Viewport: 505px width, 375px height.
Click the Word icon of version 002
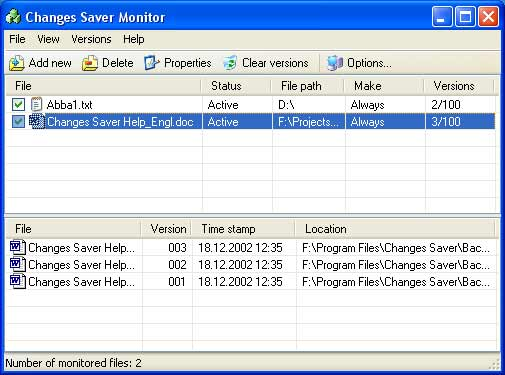coord(18,265)
